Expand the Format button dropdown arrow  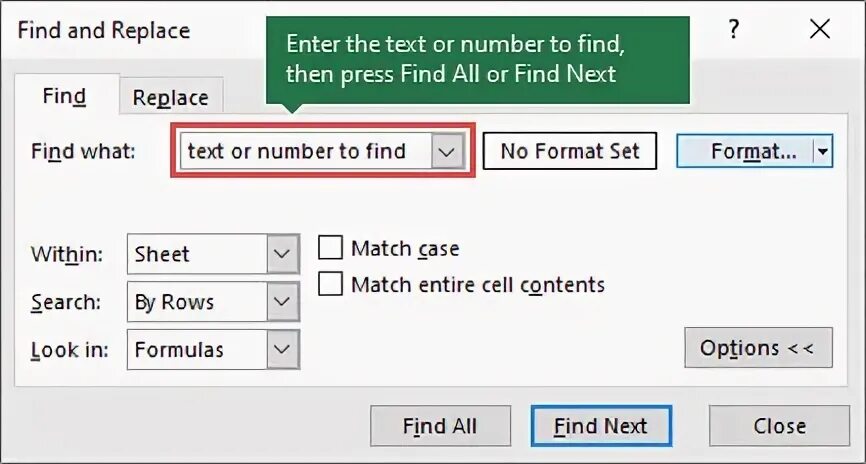[x=822, y=152]
